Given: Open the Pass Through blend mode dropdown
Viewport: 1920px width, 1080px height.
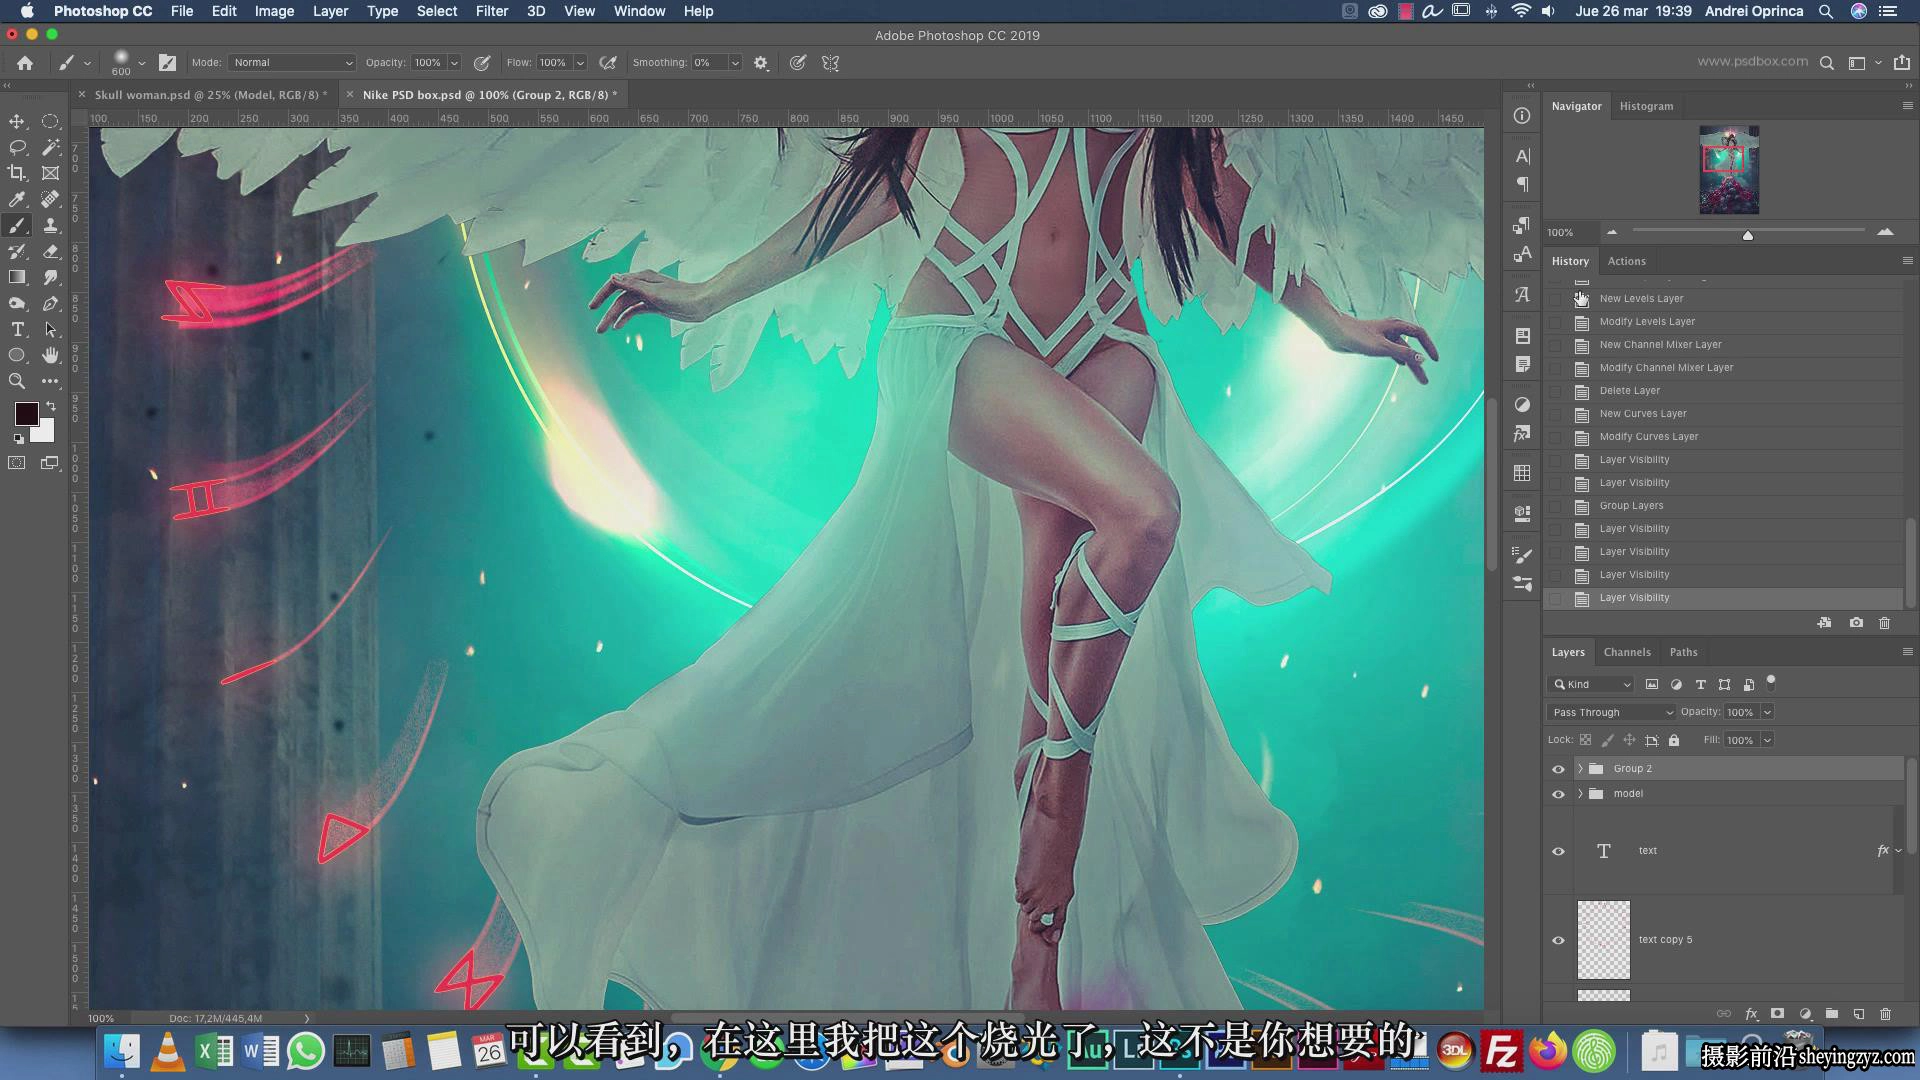Looking at the screenshot, I should click(1611, 713).
